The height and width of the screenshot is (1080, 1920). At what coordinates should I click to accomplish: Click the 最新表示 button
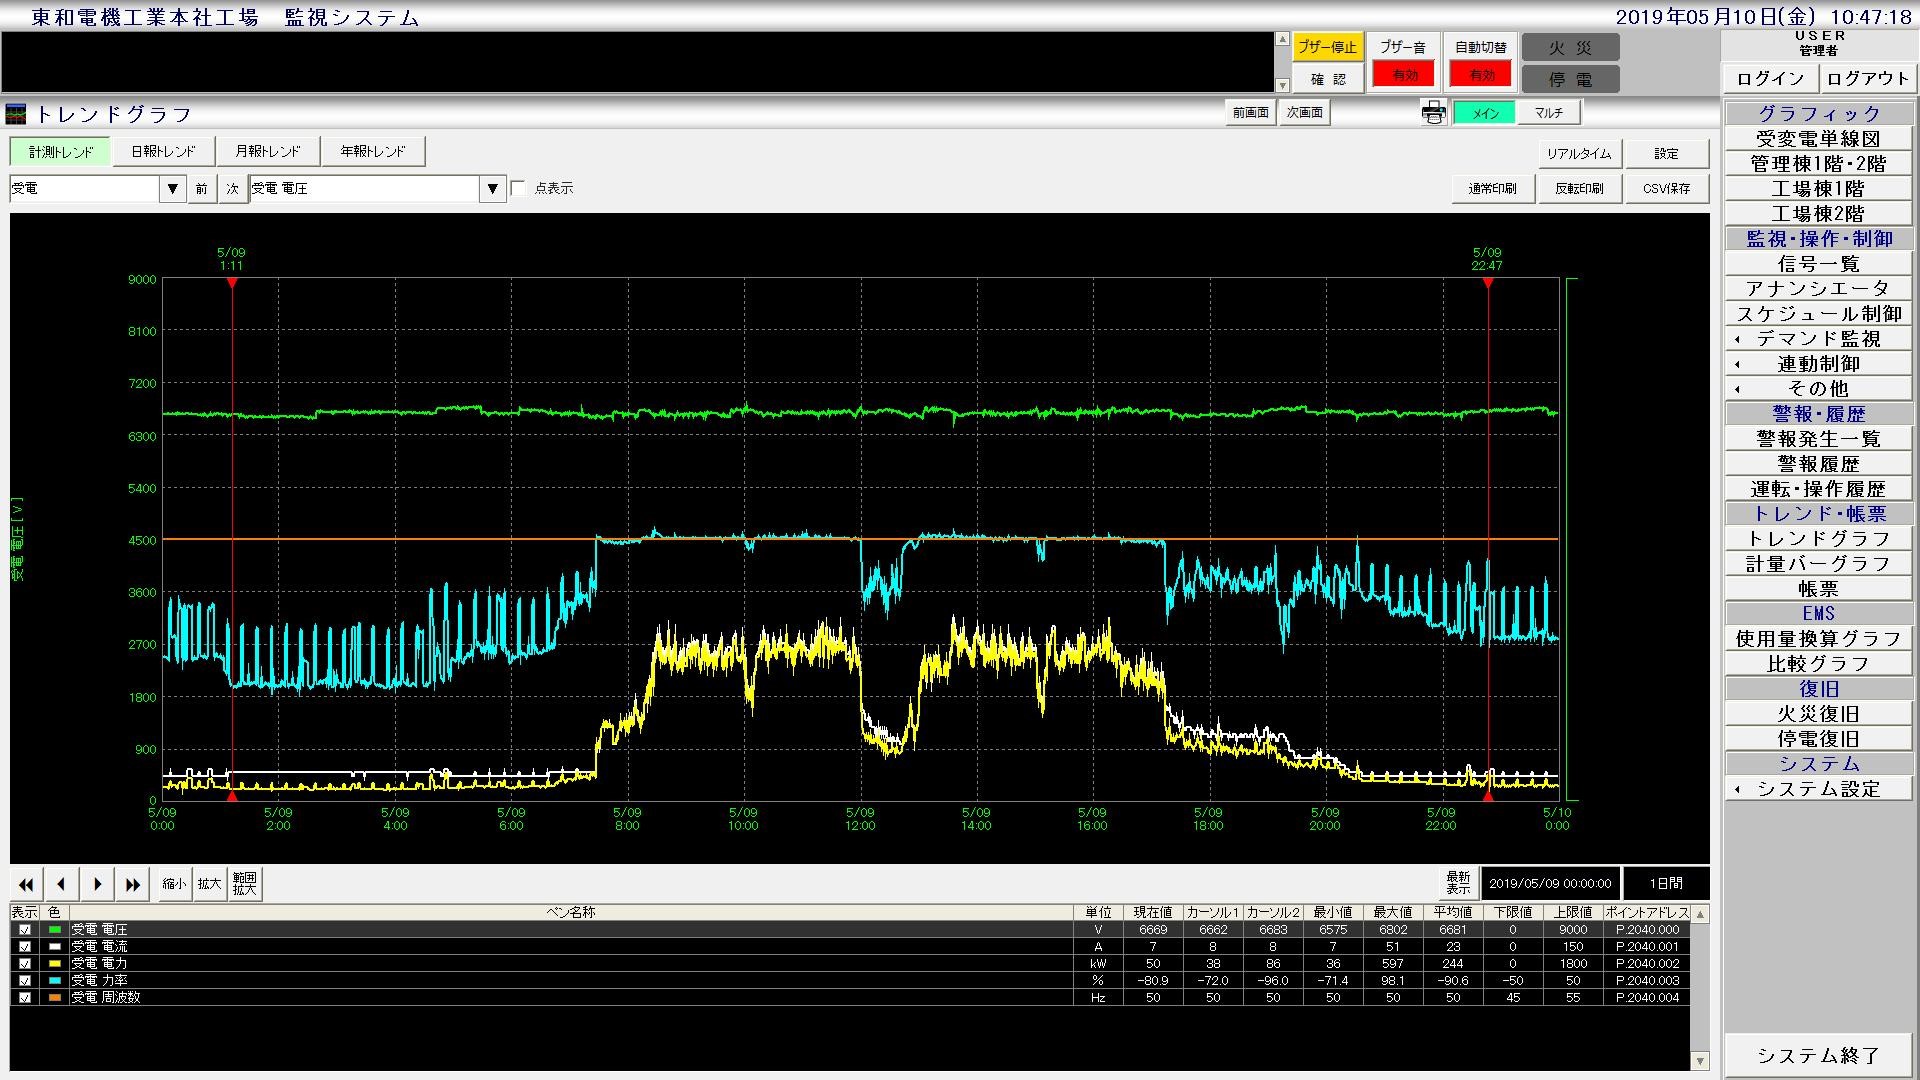1458,884
